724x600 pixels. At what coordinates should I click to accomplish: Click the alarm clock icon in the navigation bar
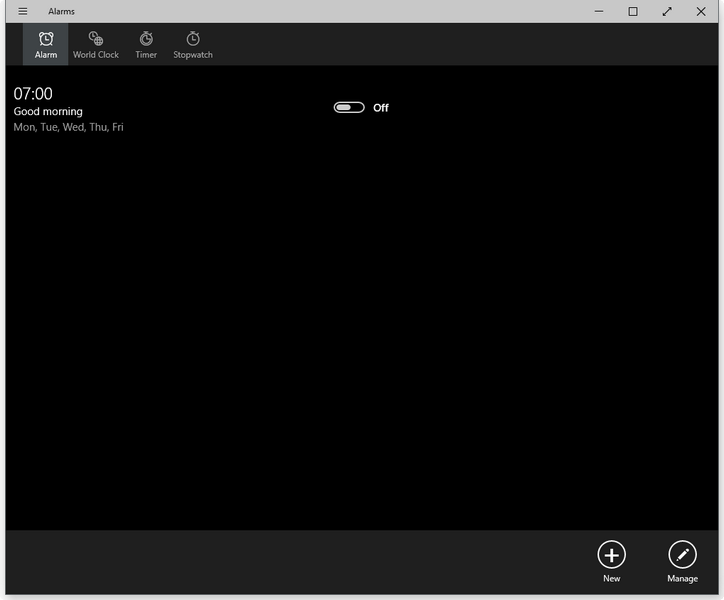tap(46, 38)
